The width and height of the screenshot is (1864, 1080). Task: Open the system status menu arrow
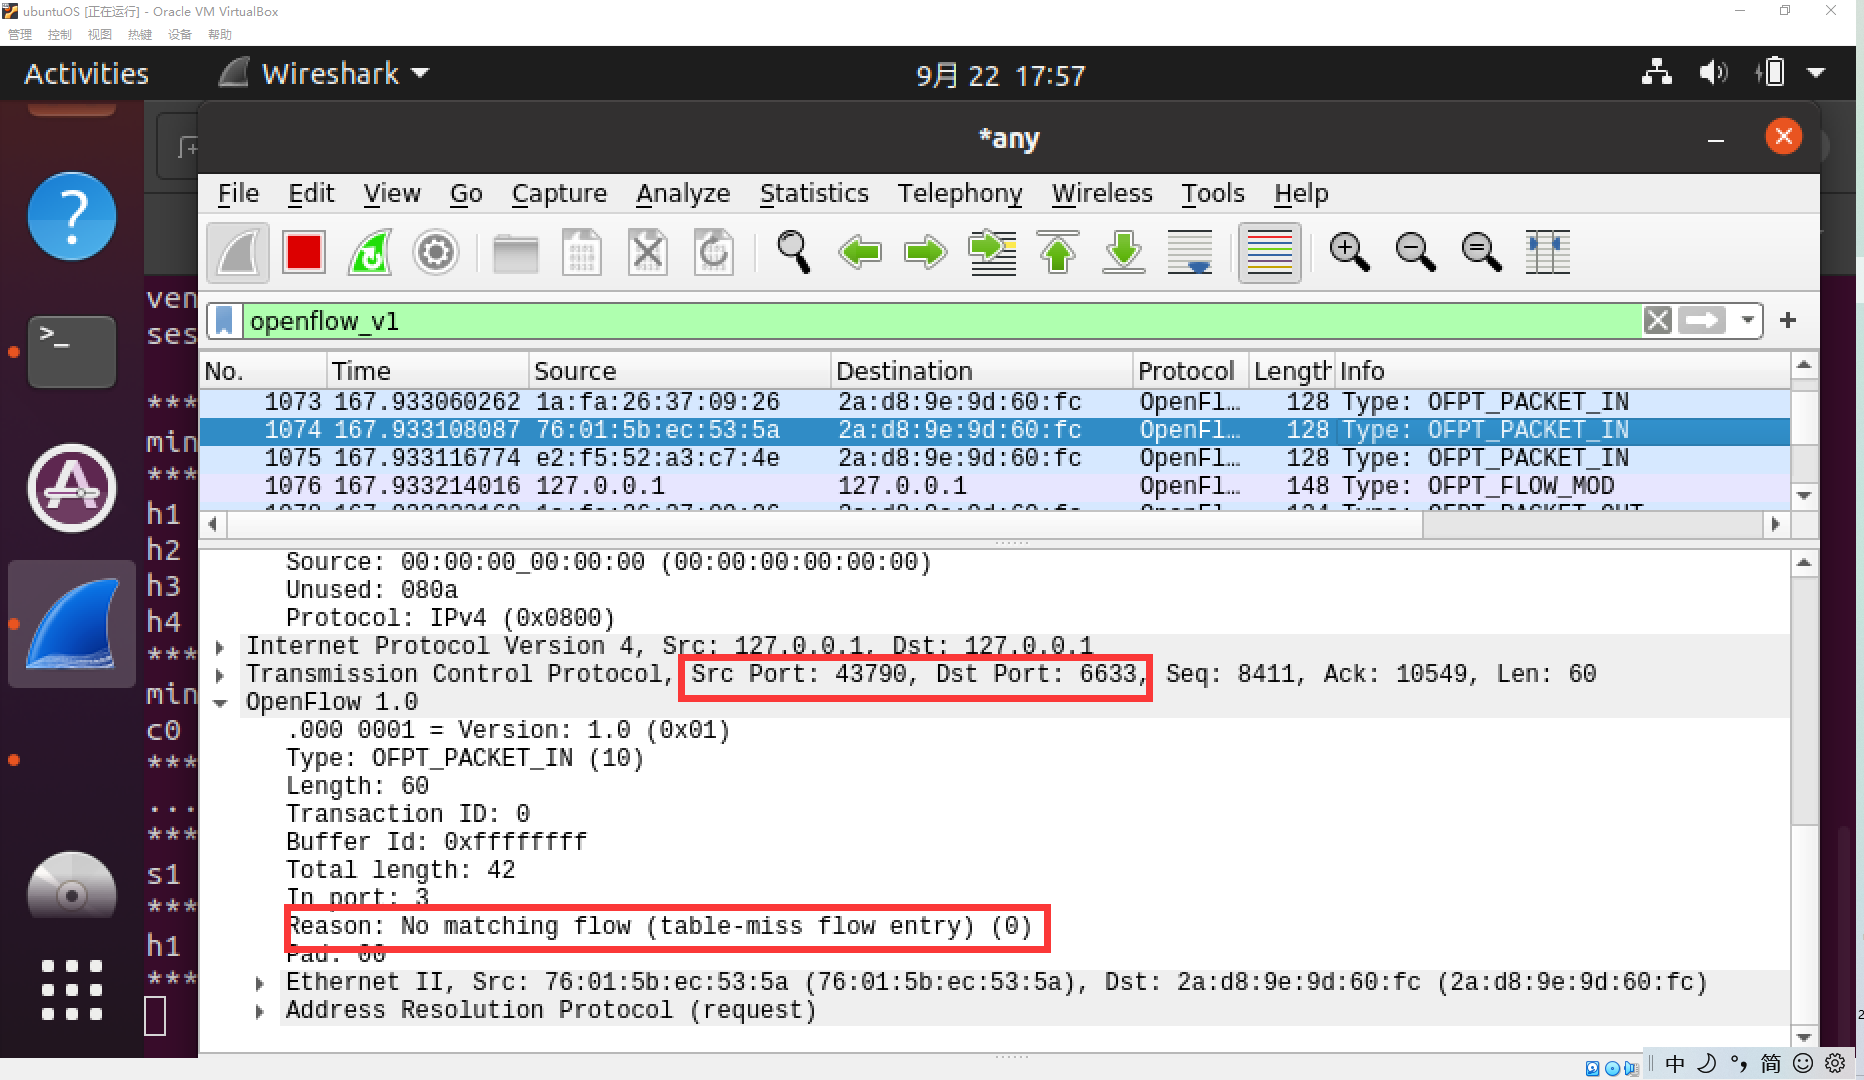(x=1817, y=73)
